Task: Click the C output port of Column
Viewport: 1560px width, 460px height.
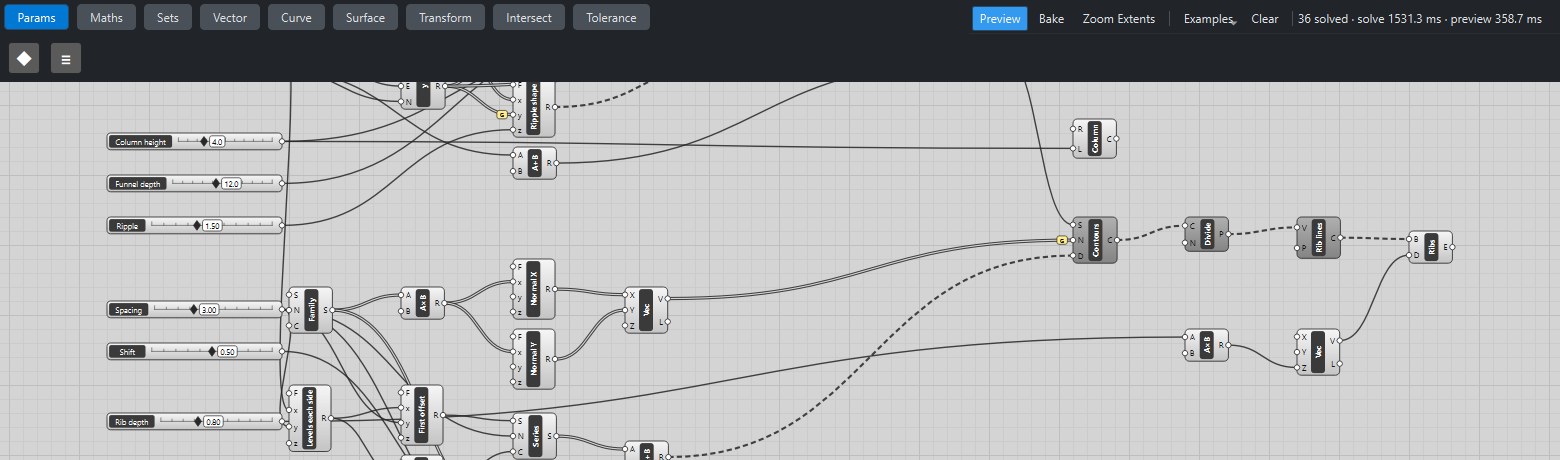Action: [1117, 139]
